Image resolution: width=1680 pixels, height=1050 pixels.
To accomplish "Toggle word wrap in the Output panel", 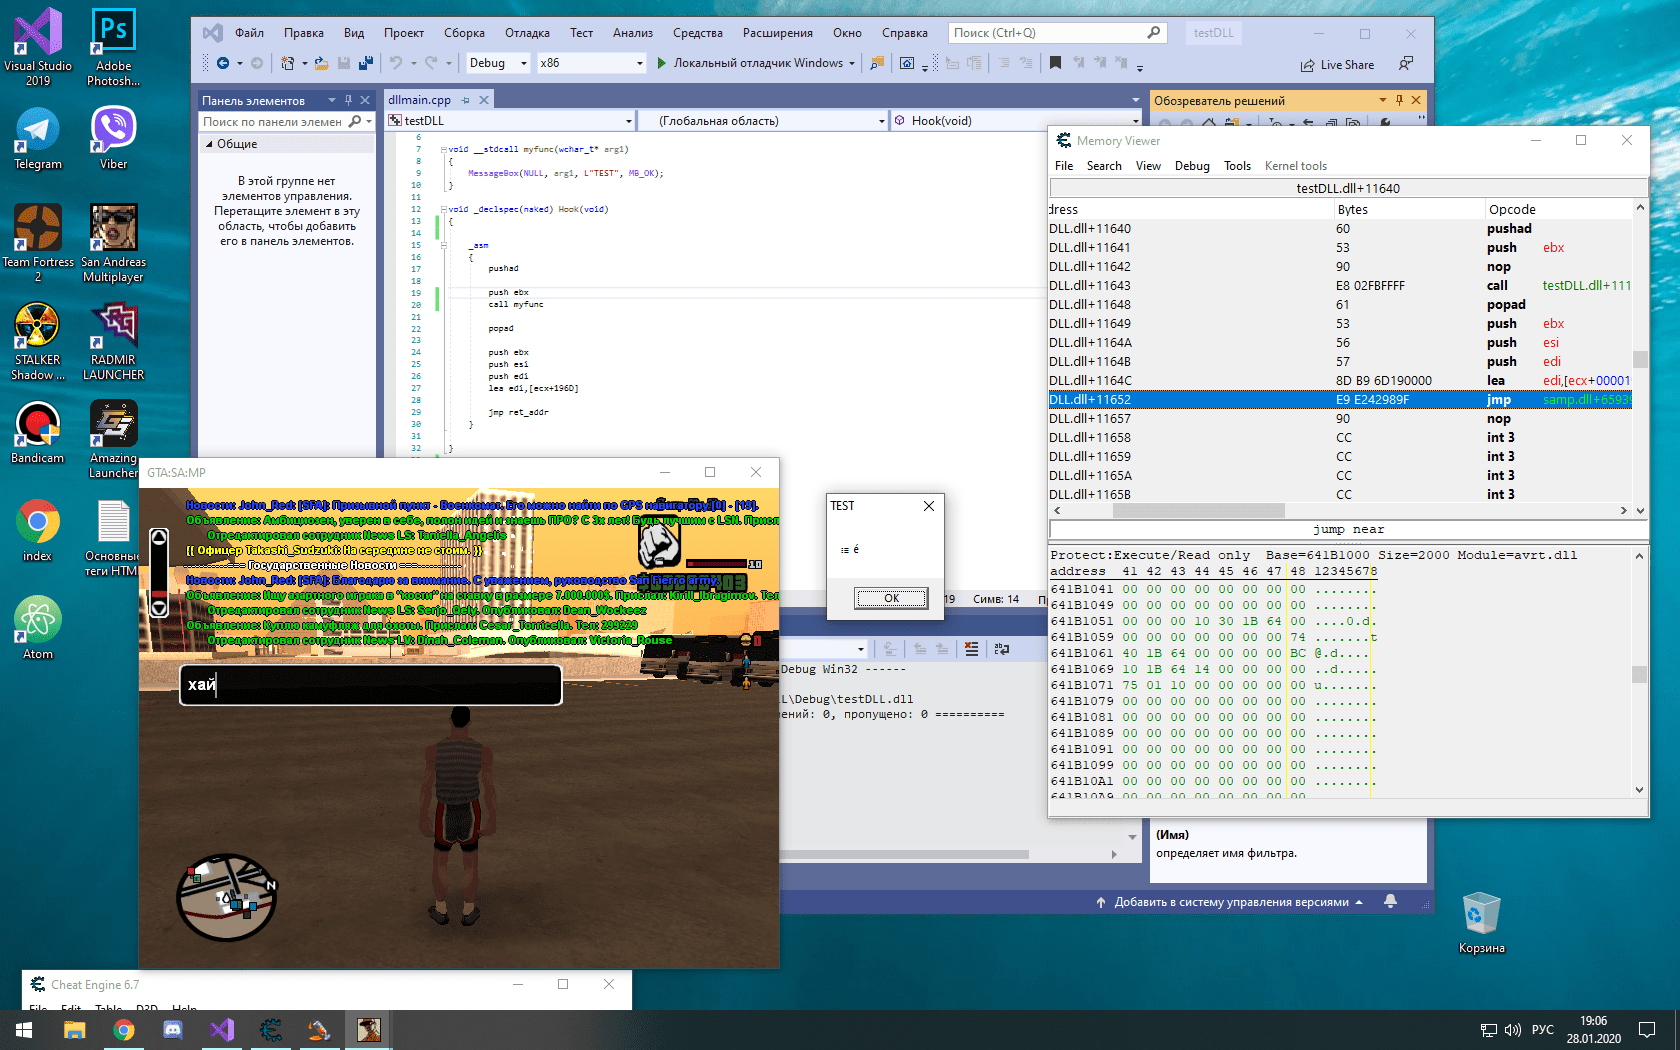I will (x=1001, y=649).
